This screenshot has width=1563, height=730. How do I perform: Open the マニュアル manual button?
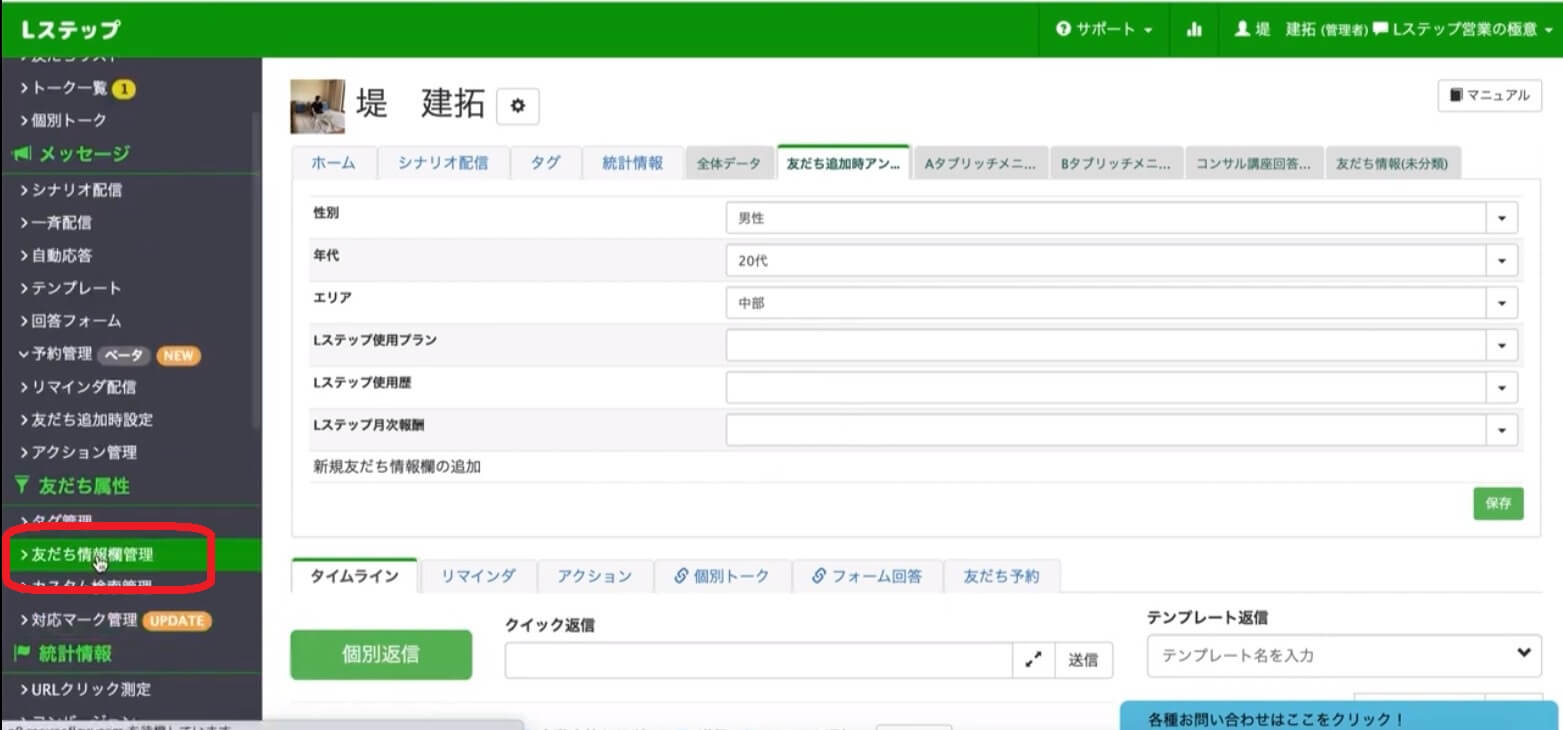click(x=1489, y=96)
